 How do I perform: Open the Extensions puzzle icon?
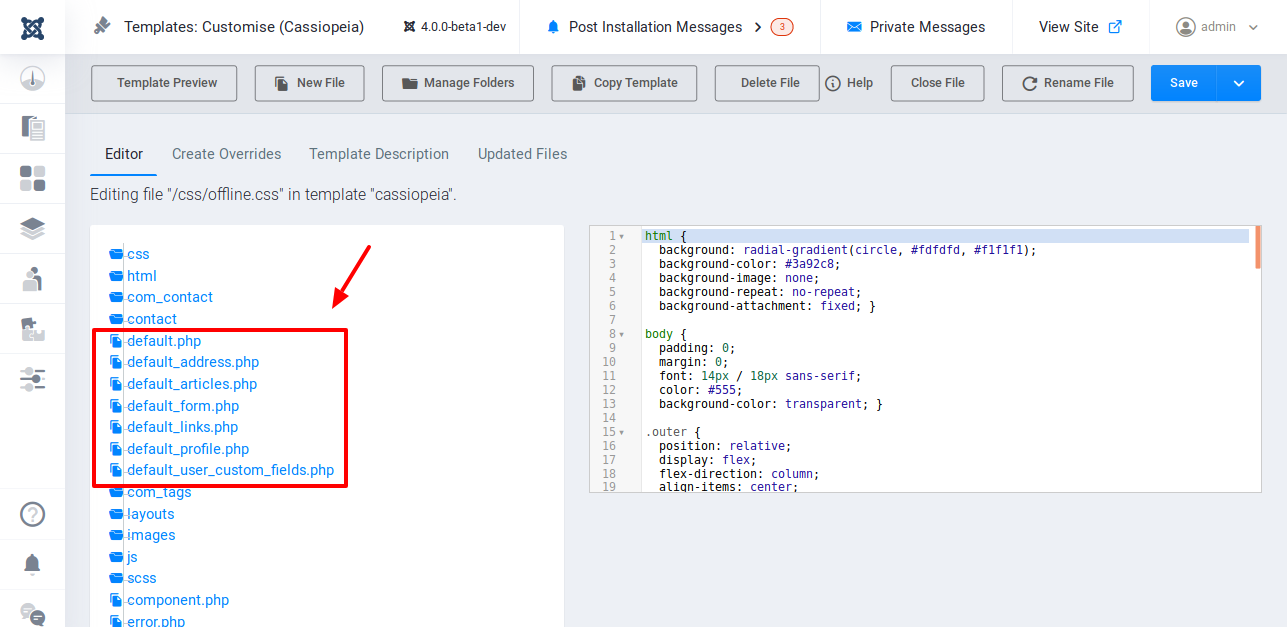(x=31, y=328)
